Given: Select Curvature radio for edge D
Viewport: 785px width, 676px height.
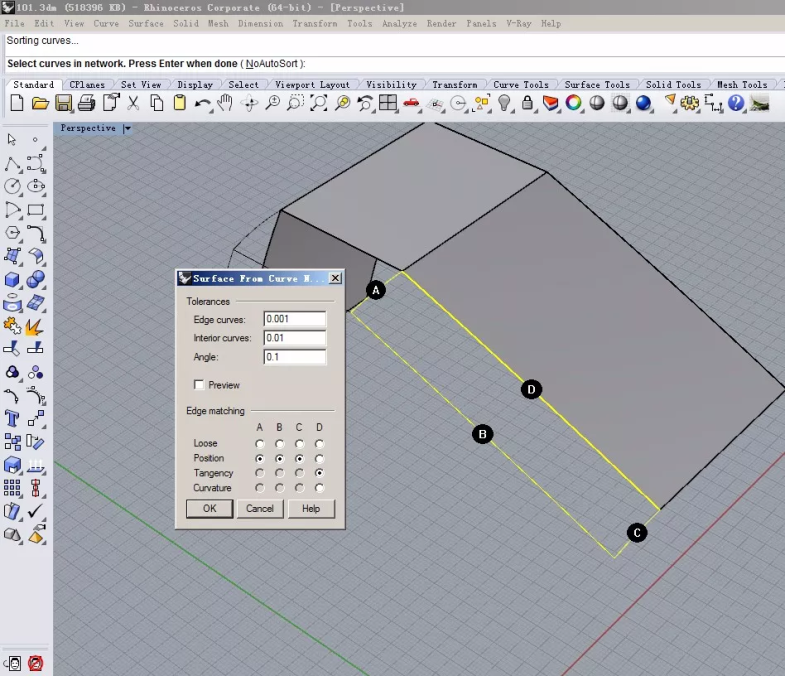Looking at the screenshot, I should tap(319, 488).
